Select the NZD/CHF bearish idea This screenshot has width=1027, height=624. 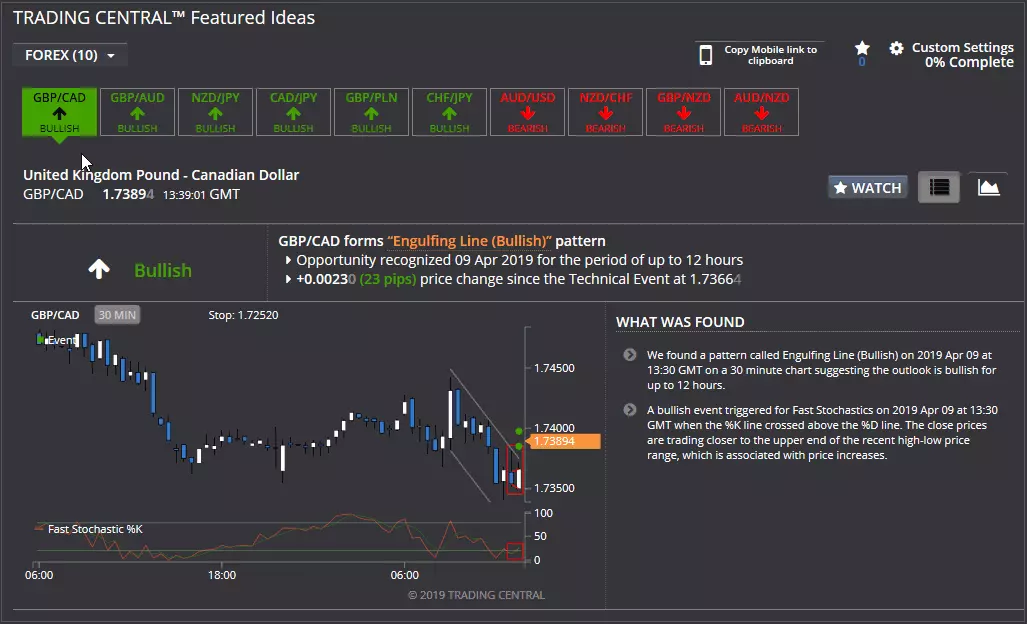point(605,112)
